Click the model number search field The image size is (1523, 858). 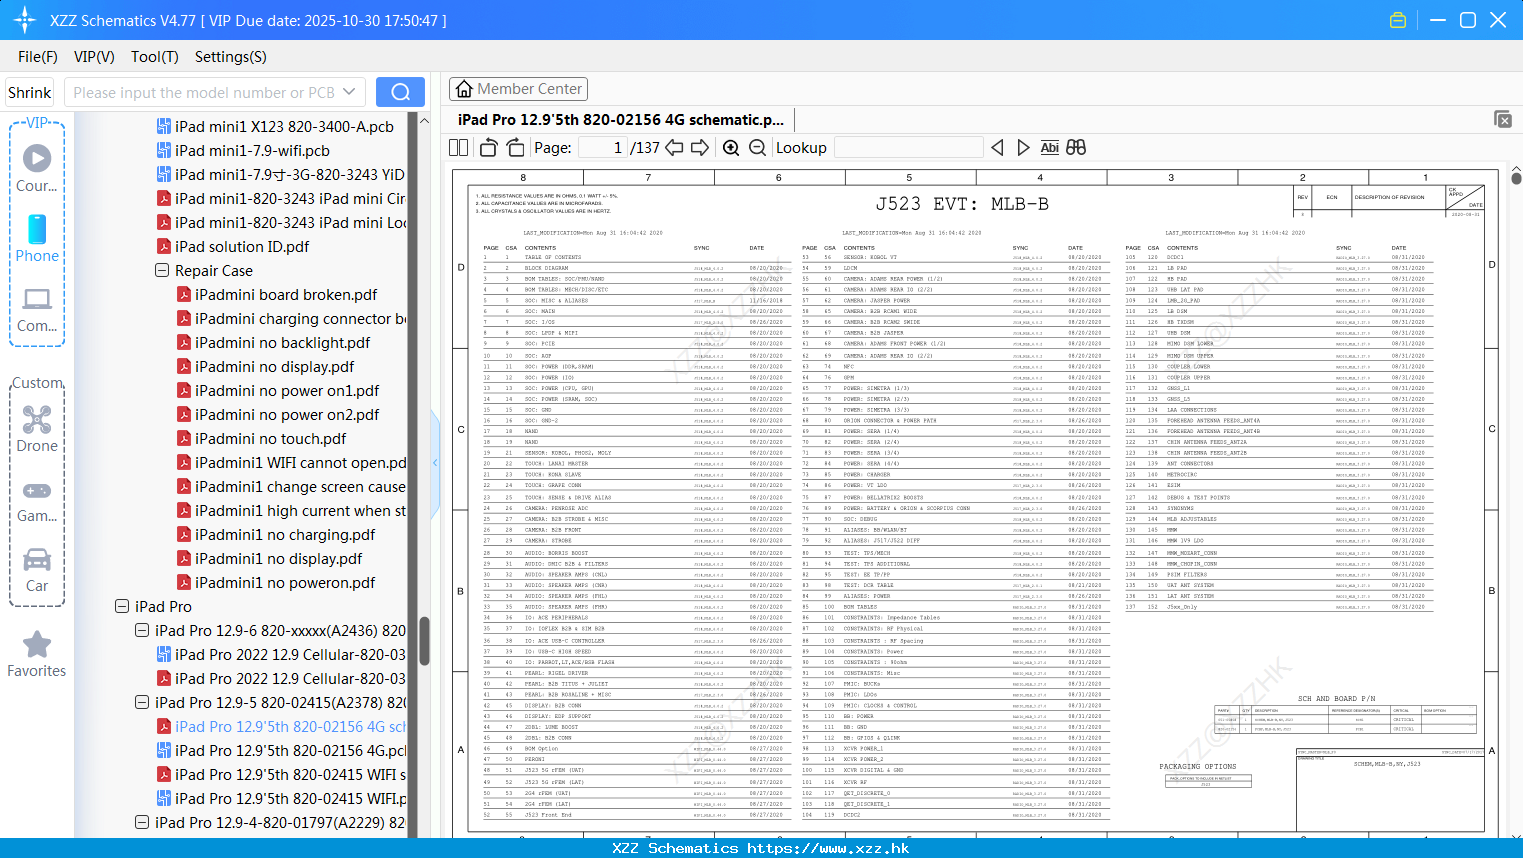pyautogui.click(x=204, y=92)
